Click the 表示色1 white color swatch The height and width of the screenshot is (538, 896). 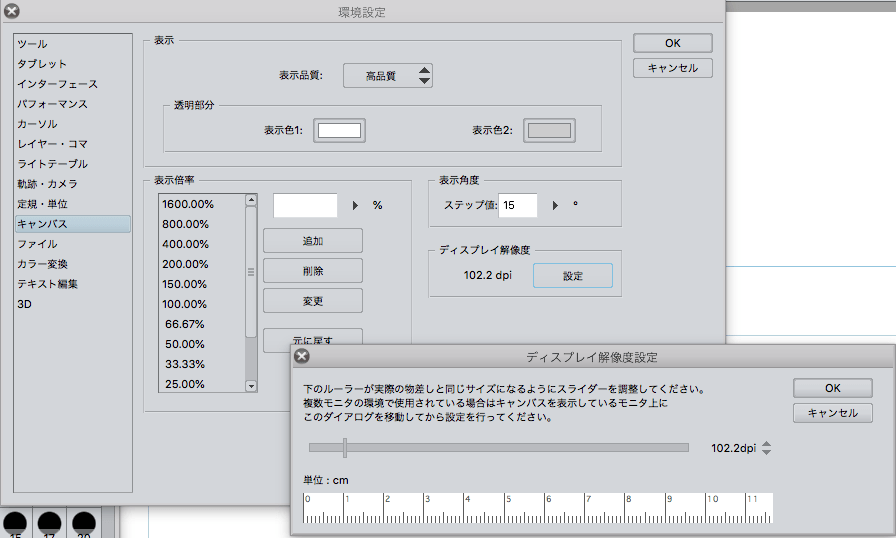pyautogui.click(x=339, y=130)
